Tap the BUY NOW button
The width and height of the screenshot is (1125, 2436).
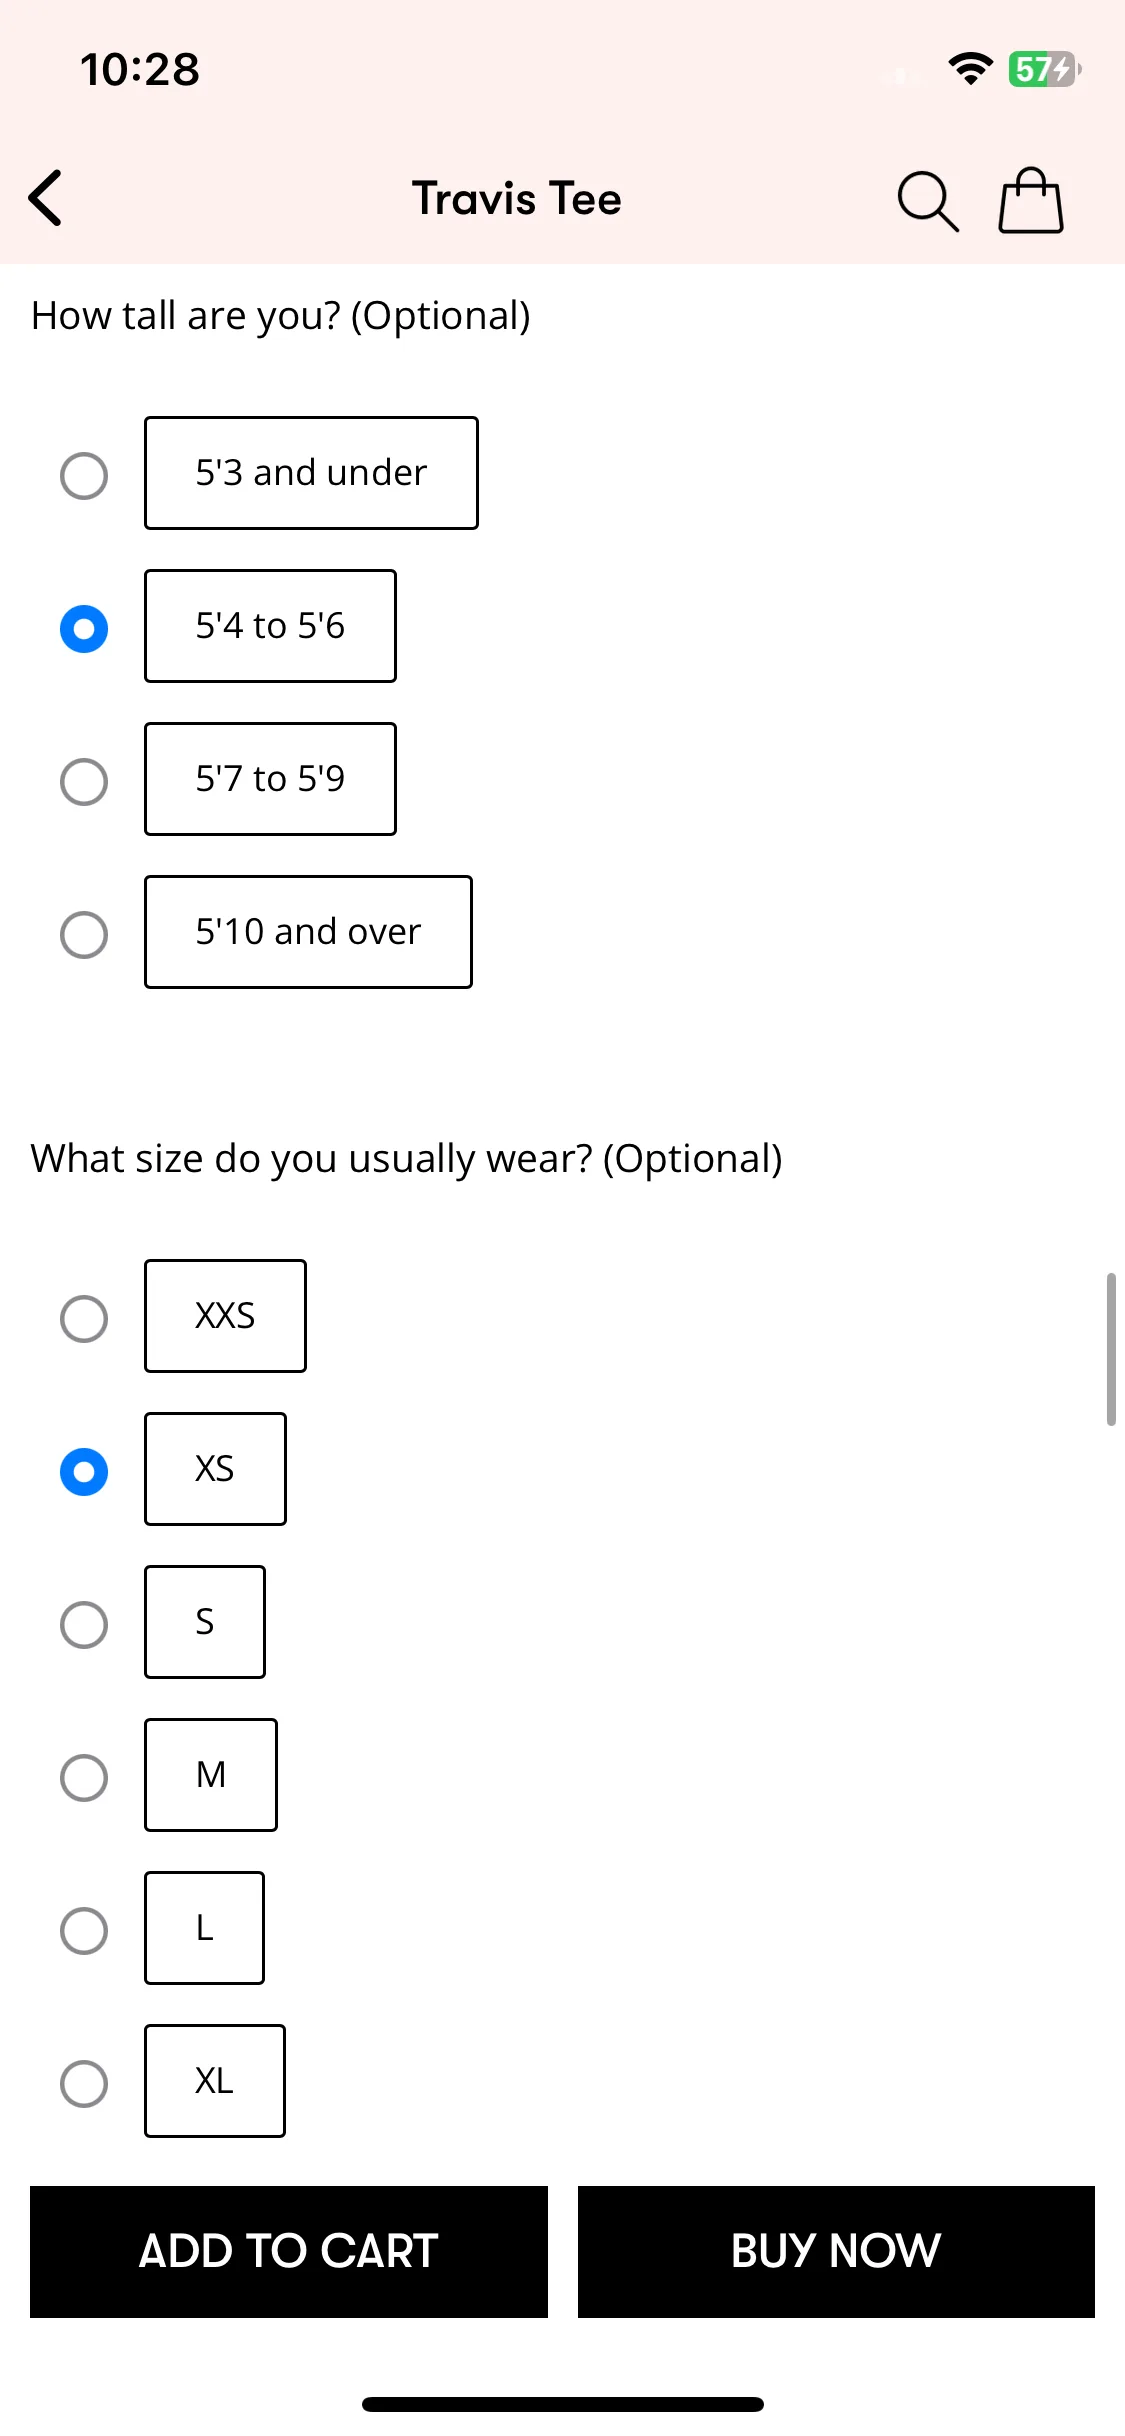coord(836,2252)
